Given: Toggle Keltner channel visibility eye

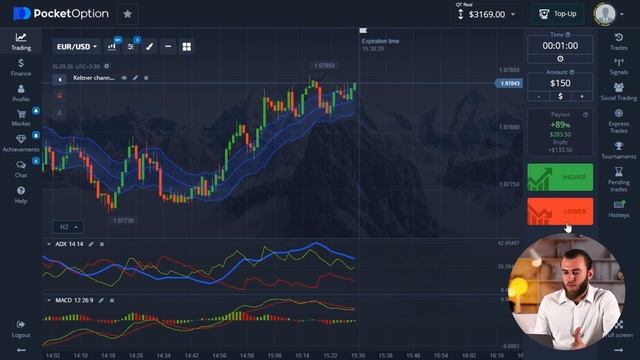Looking at the screenshot, I should [124, 78].
